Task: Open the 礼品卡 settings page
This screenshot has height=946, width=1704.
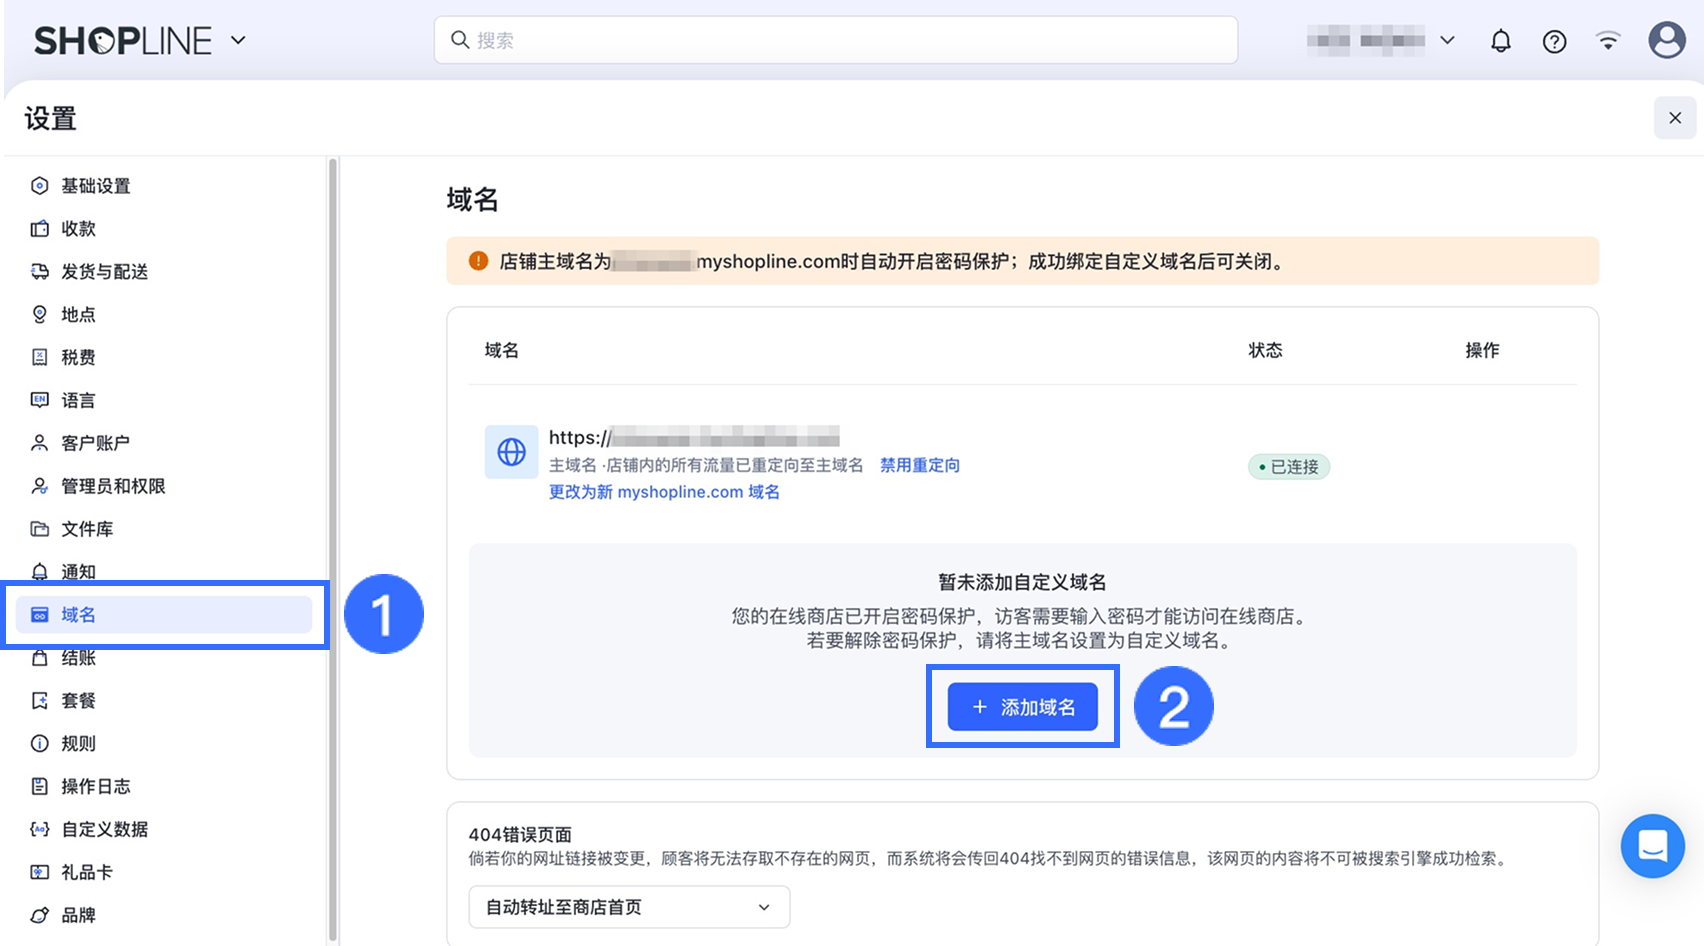Action: [x=86, y=872]
